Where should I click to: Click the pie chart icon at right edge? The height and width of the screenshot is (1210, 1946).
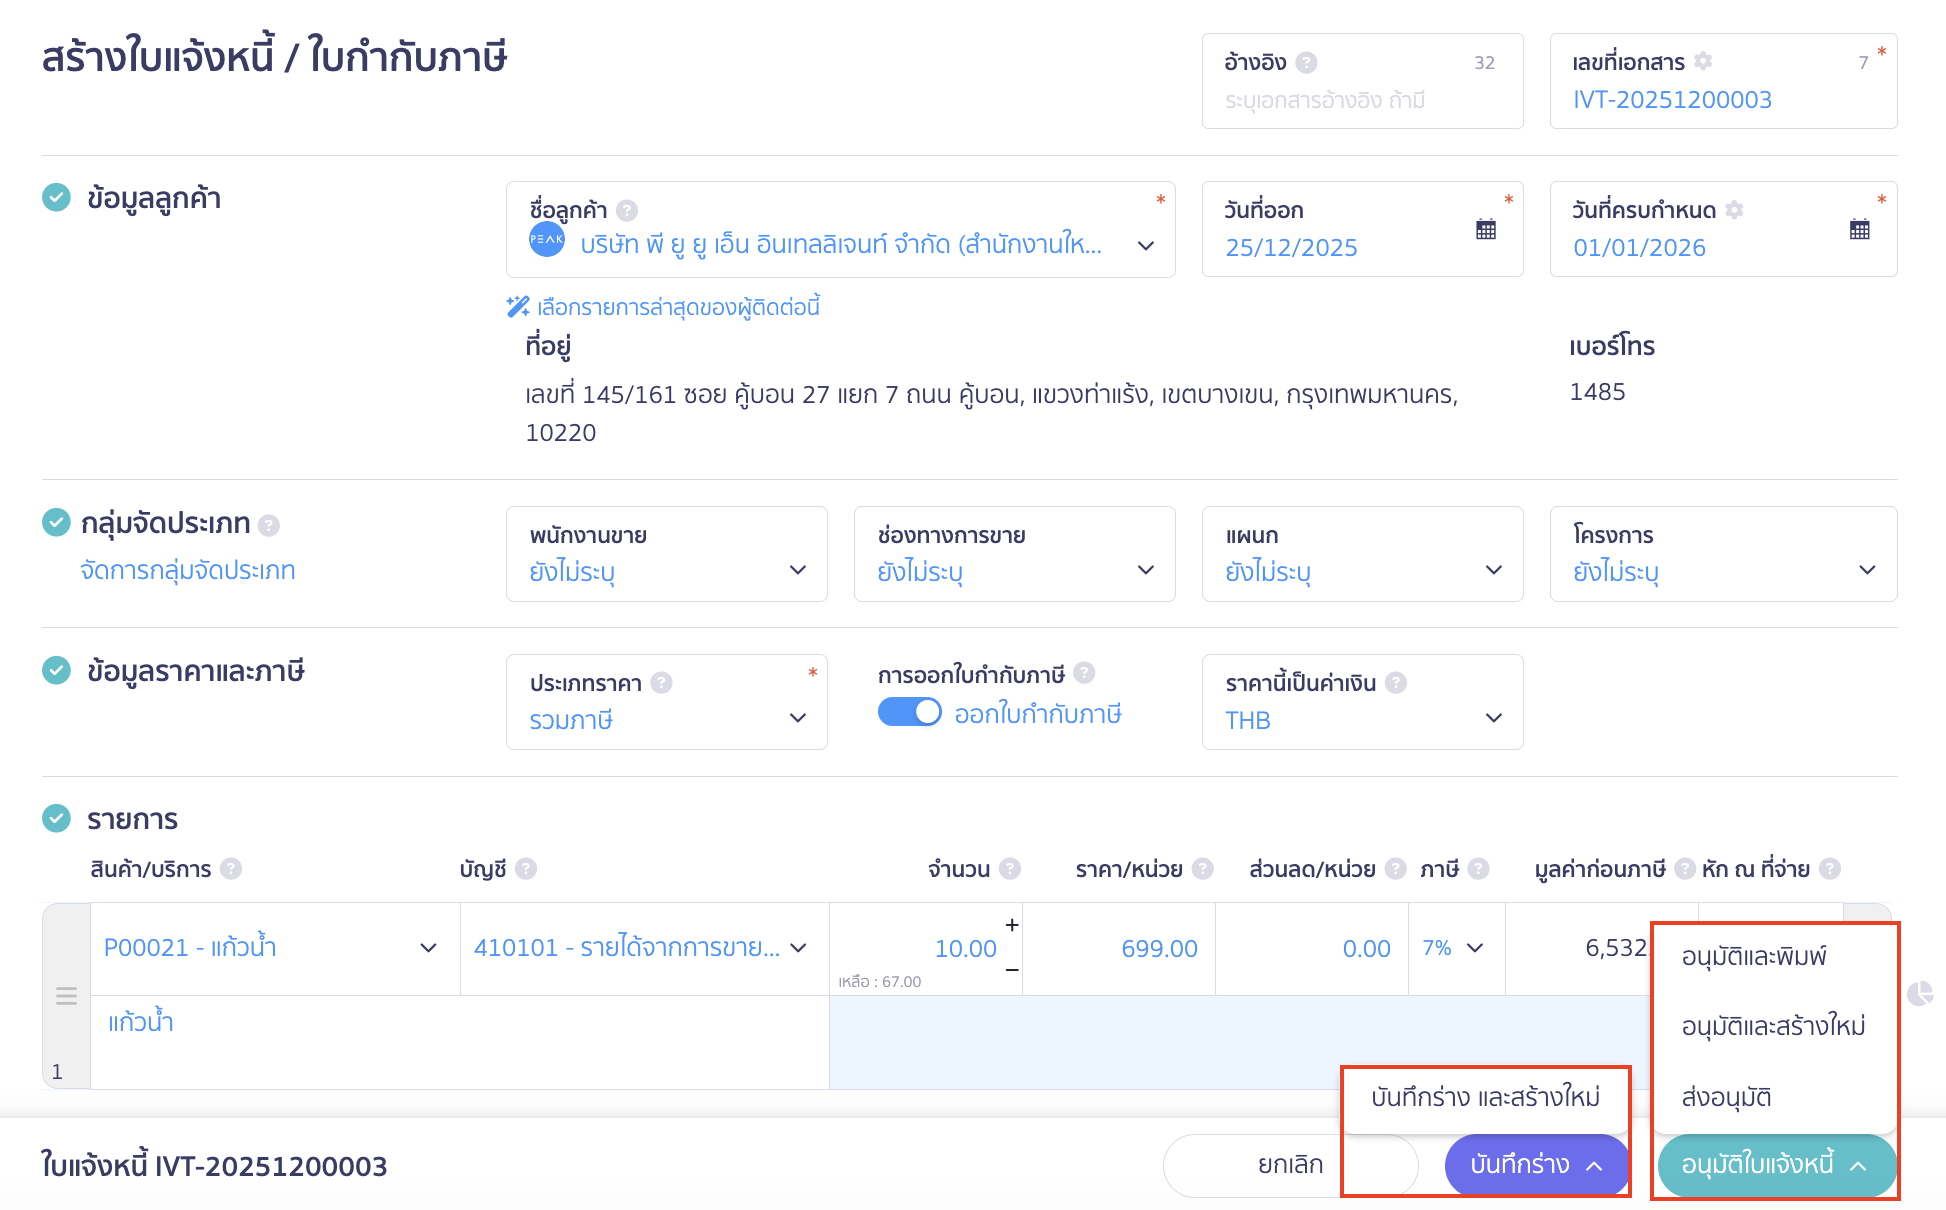click(1919, 993)
